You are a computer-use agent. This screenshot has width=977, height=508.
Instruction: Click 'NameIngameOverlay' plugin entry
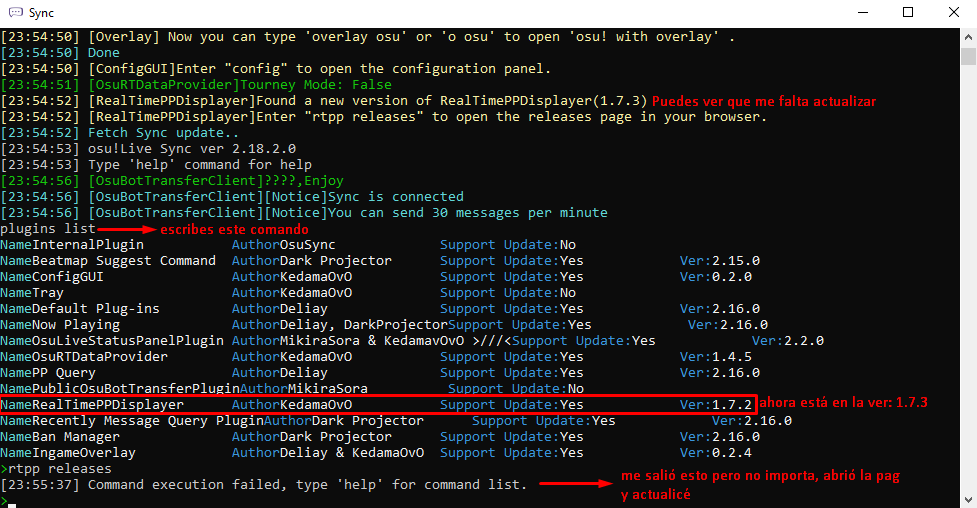(68, 453)
